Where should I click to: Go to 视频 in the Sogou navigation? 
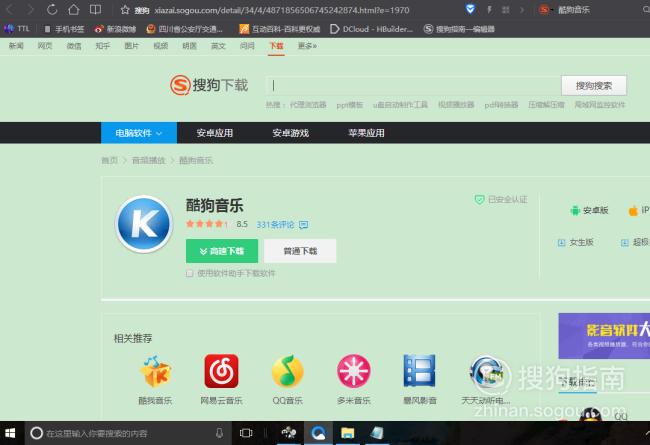(160, 46)
